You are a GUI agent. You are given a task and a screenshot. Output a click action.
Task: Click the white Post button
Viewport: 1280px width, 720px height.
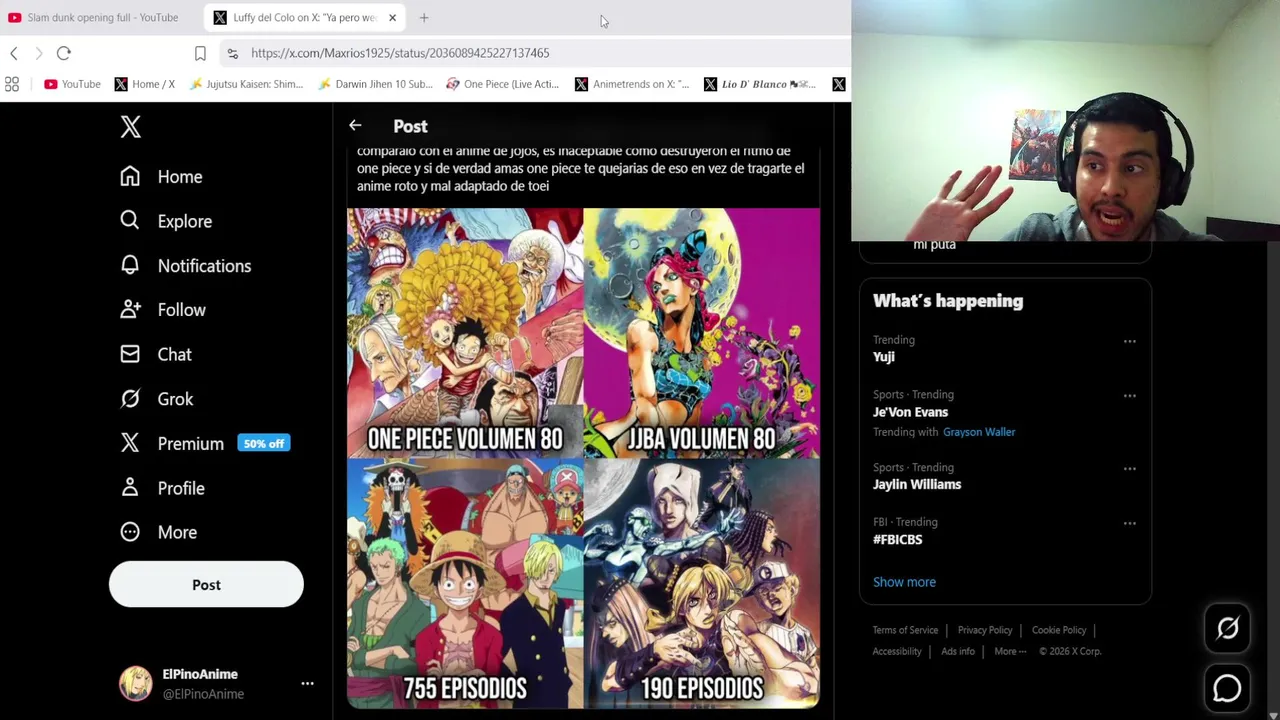206,585
